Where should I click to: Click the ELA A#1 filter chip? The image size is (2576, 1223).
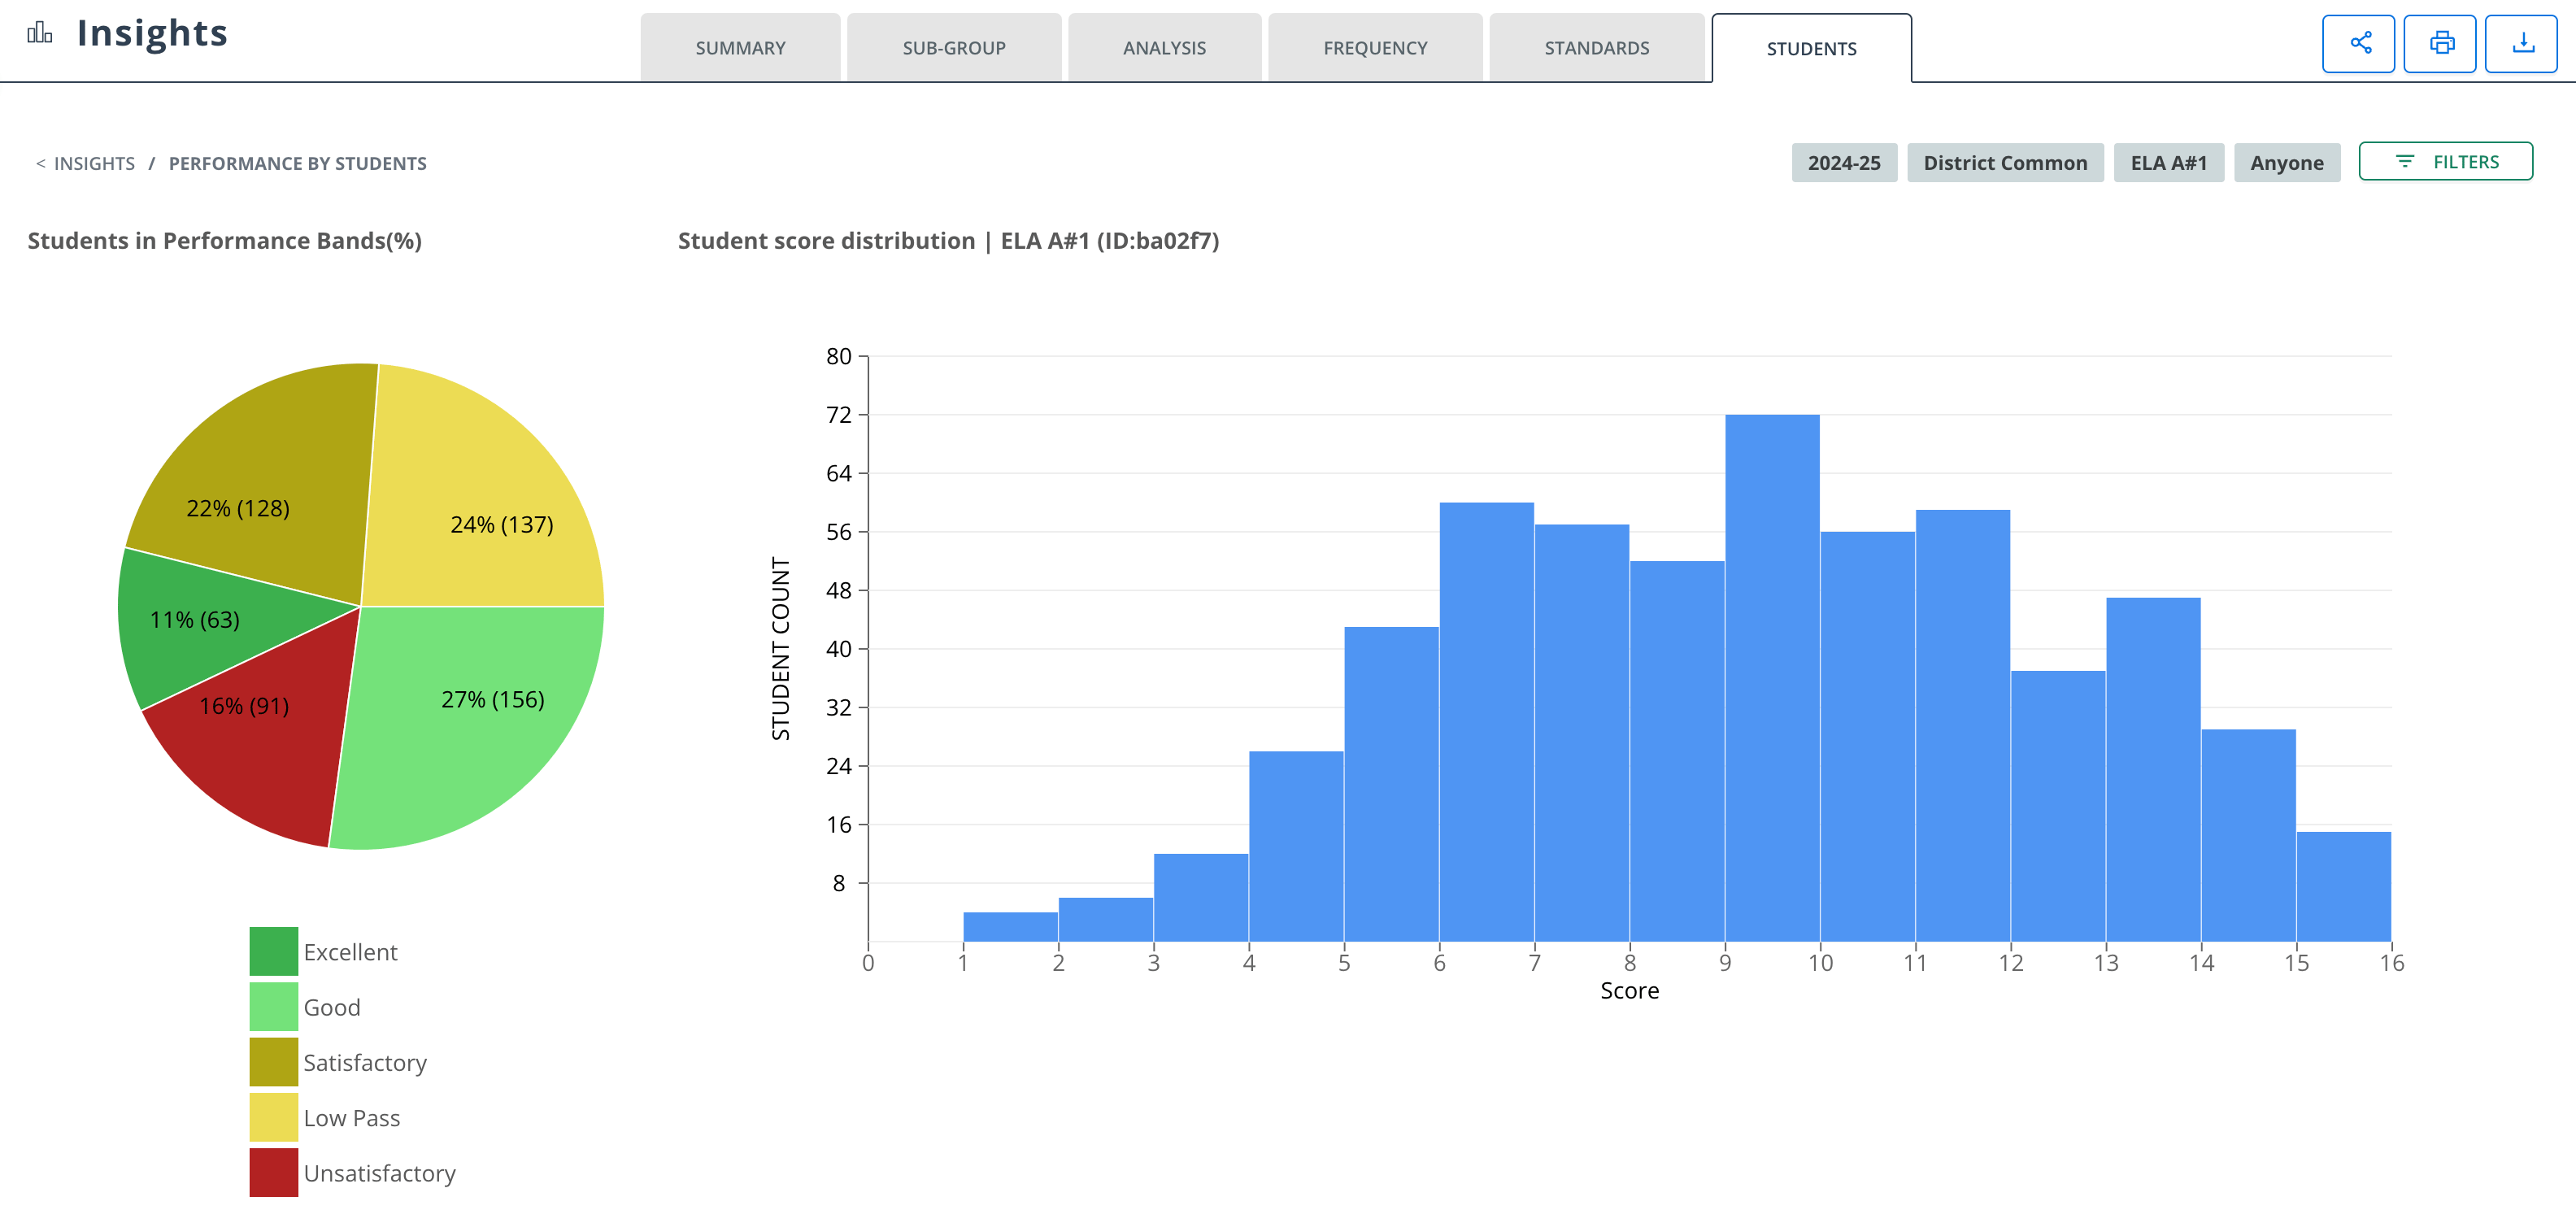click(2168, 163)
